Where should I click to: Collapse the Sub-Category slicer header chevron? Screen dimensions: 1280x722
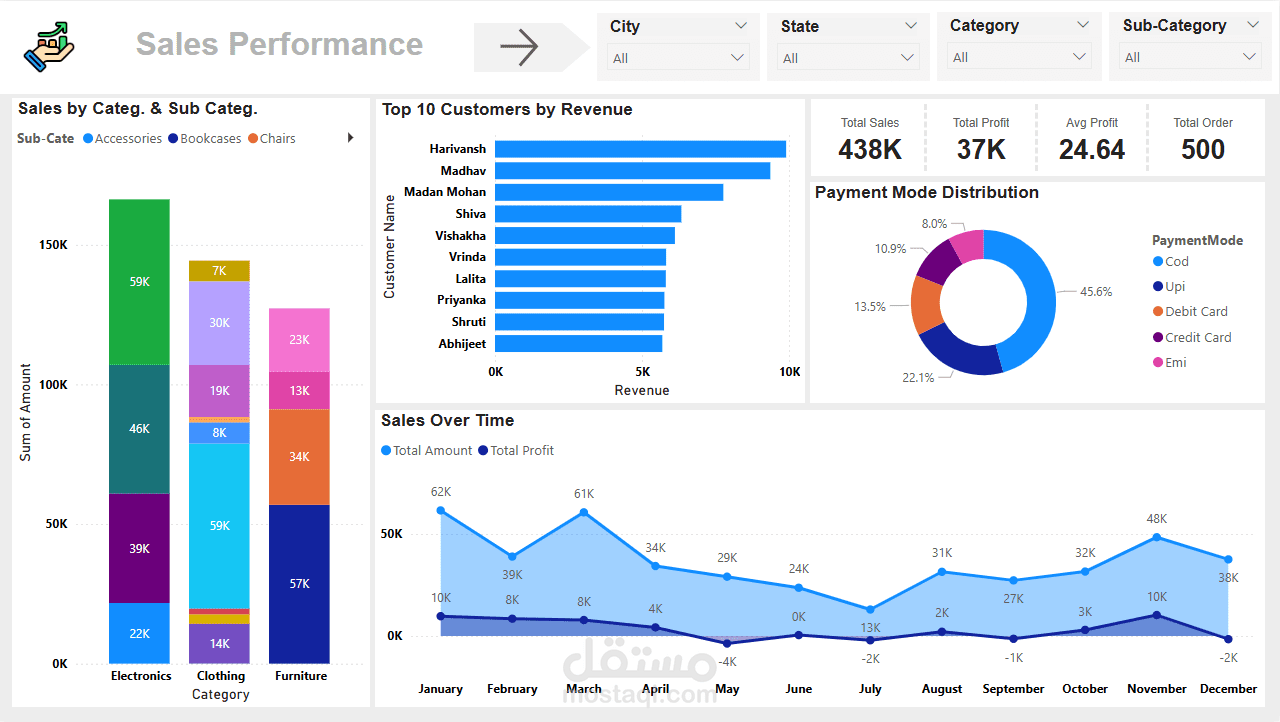click(x=1253, y=25)
